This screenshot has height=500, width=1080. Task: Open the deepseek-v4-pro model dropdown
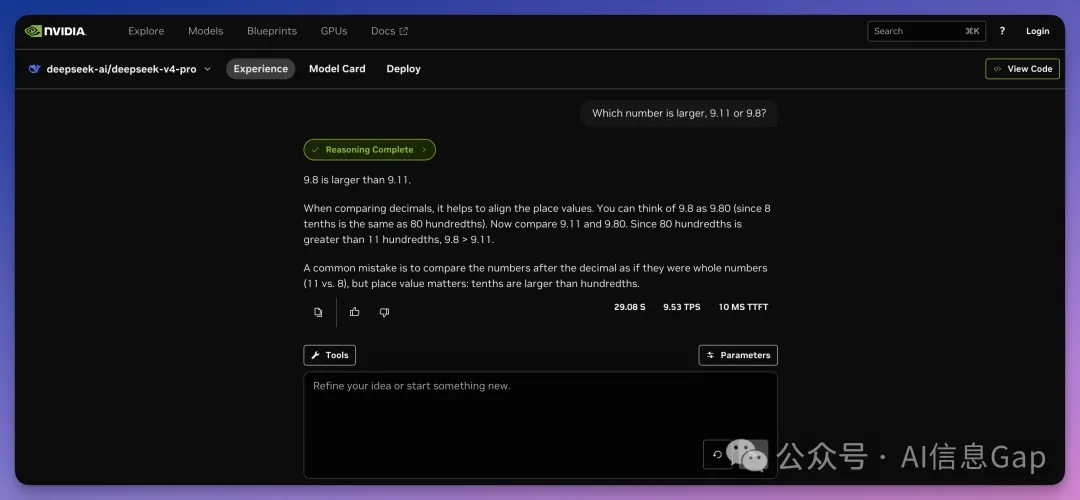(x=121, y=69)
